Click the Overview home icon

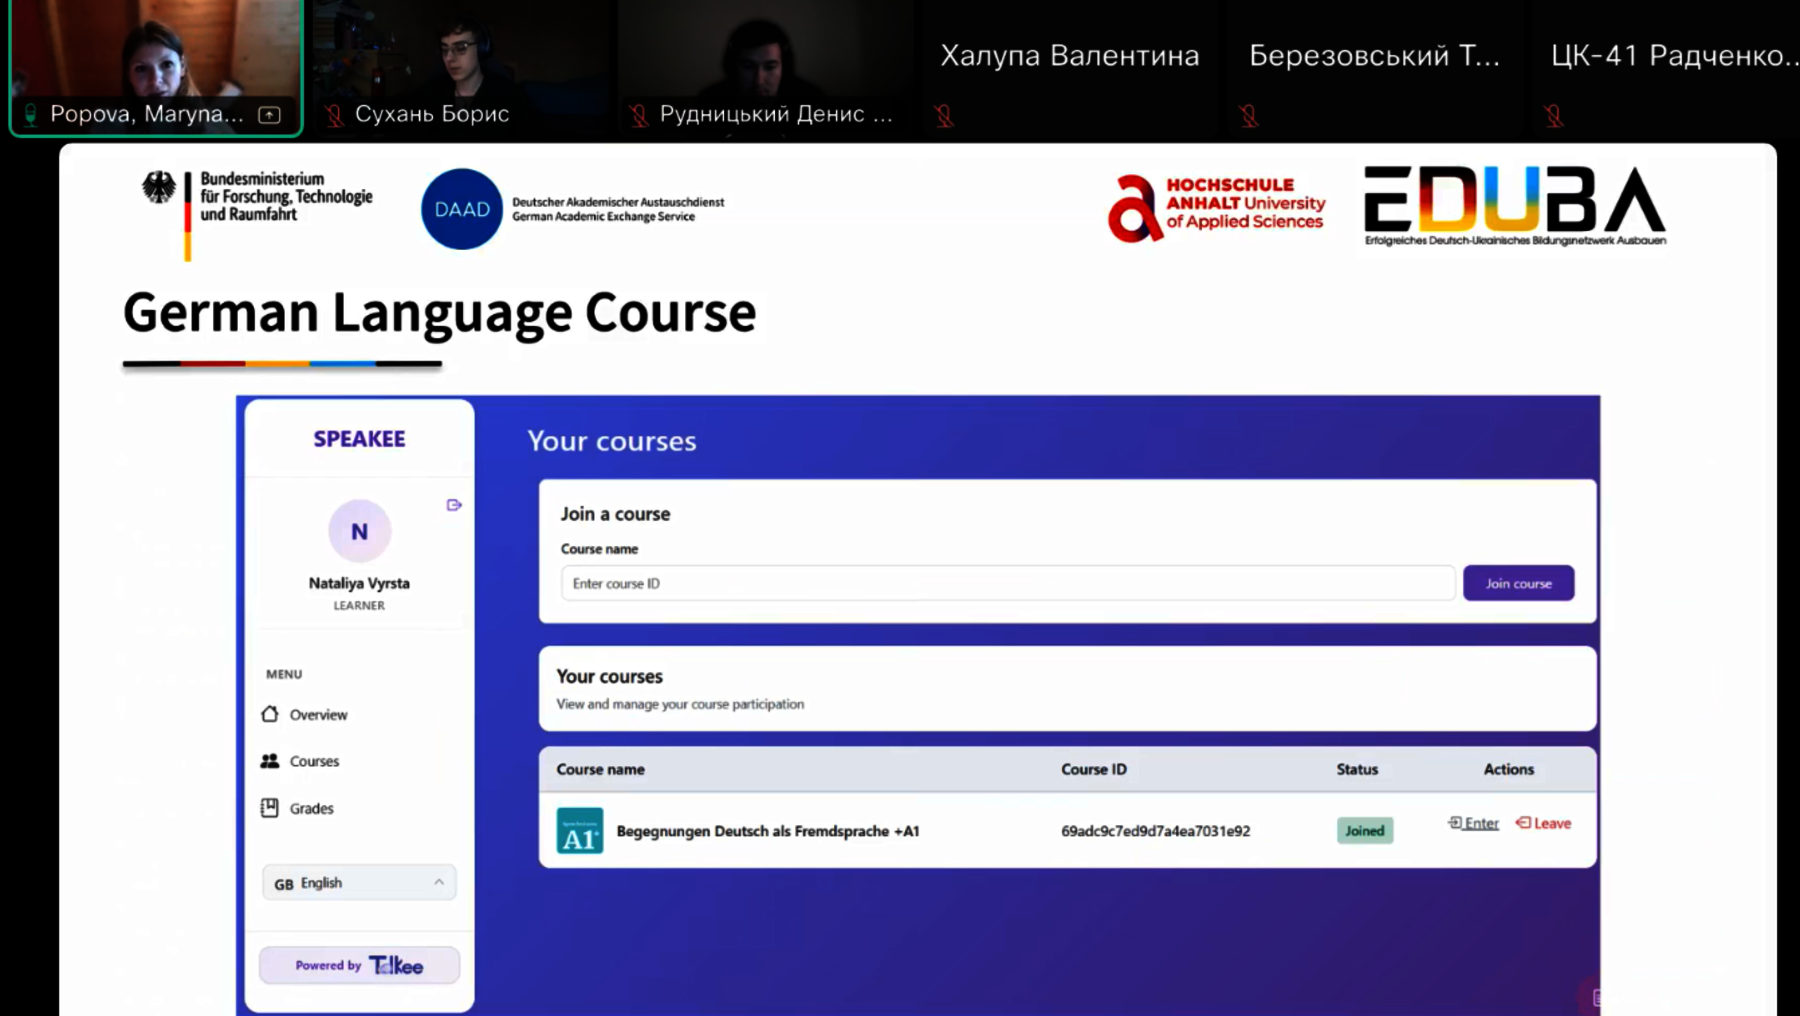(270, 714)
